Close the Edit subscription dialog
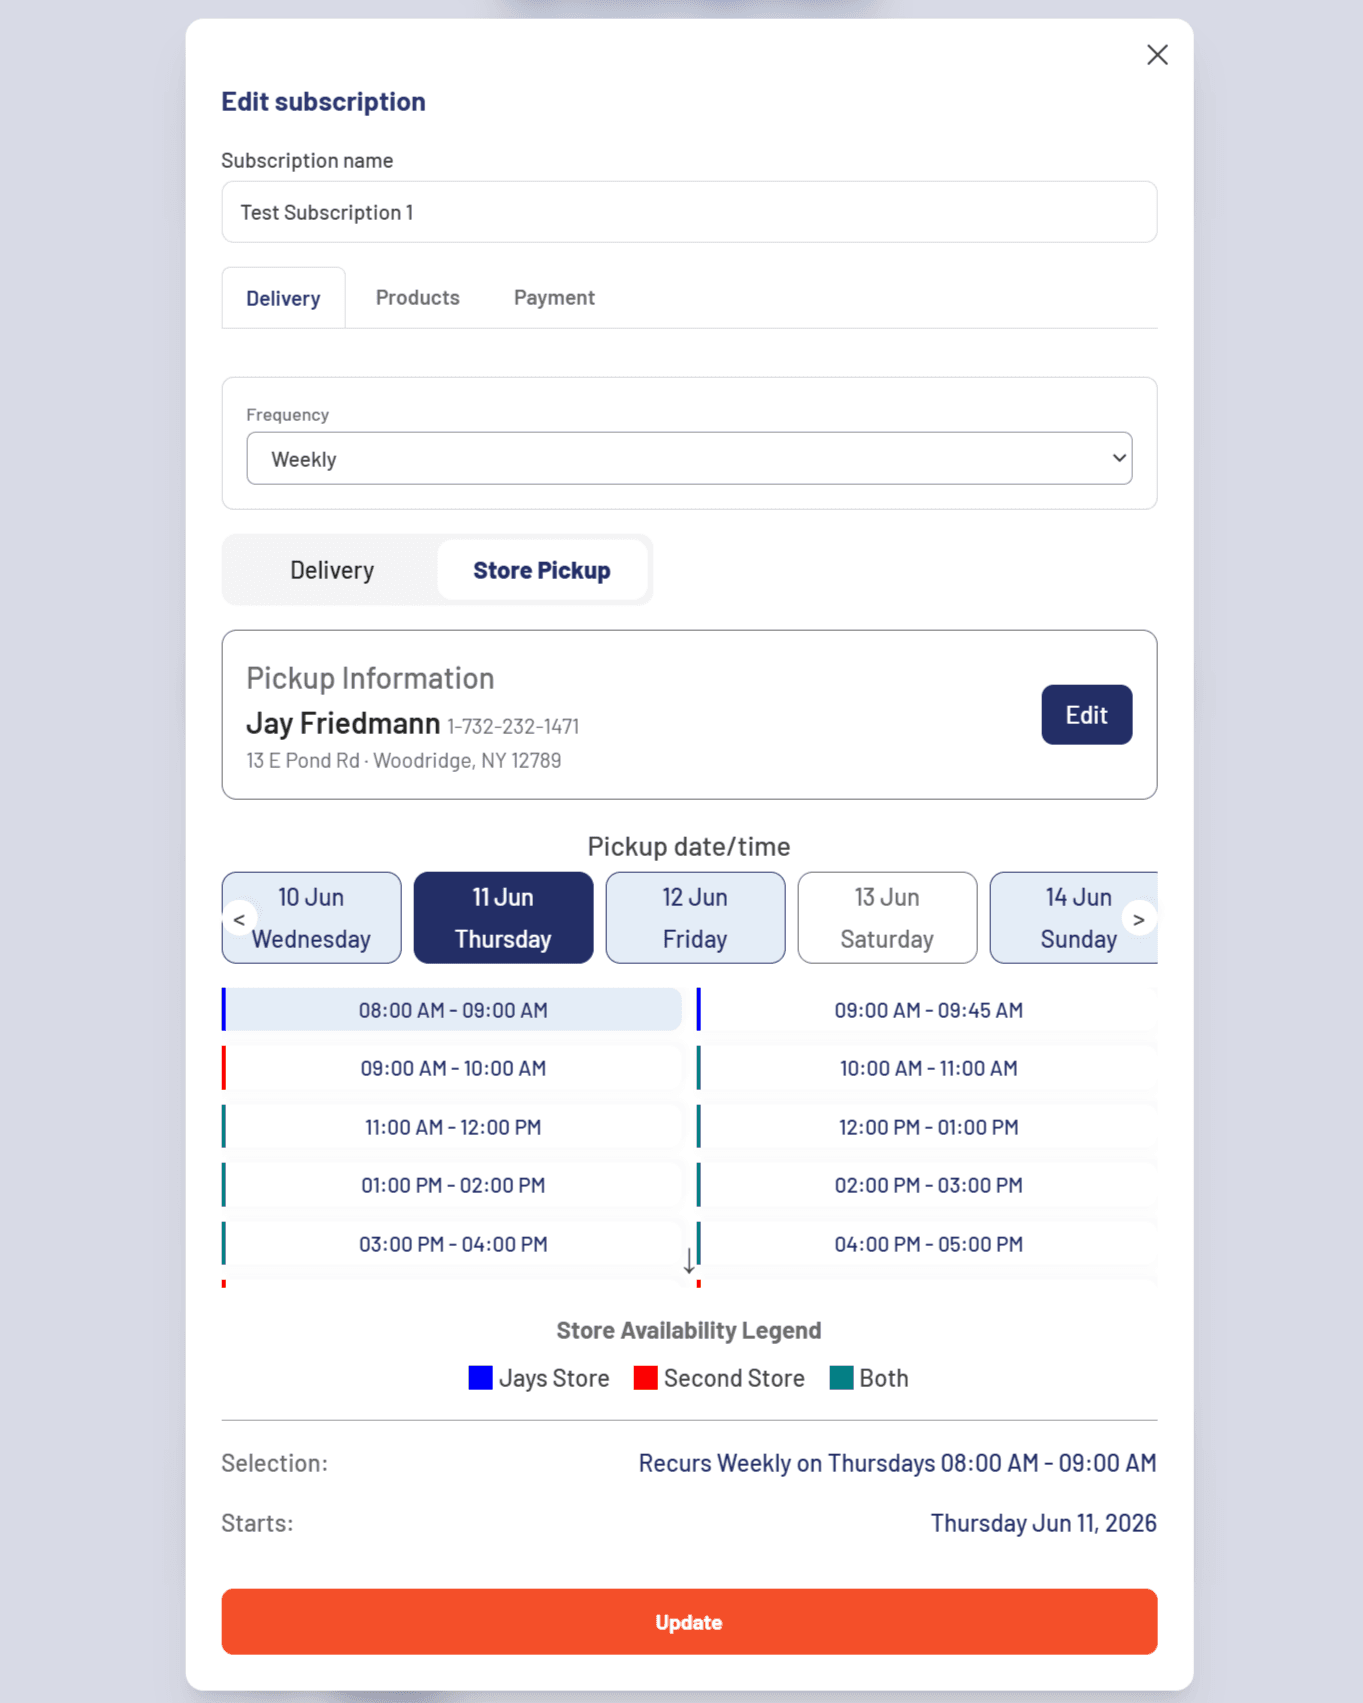The width and height of the screenshot is (1363, 1703). [x=1157, y=55]
